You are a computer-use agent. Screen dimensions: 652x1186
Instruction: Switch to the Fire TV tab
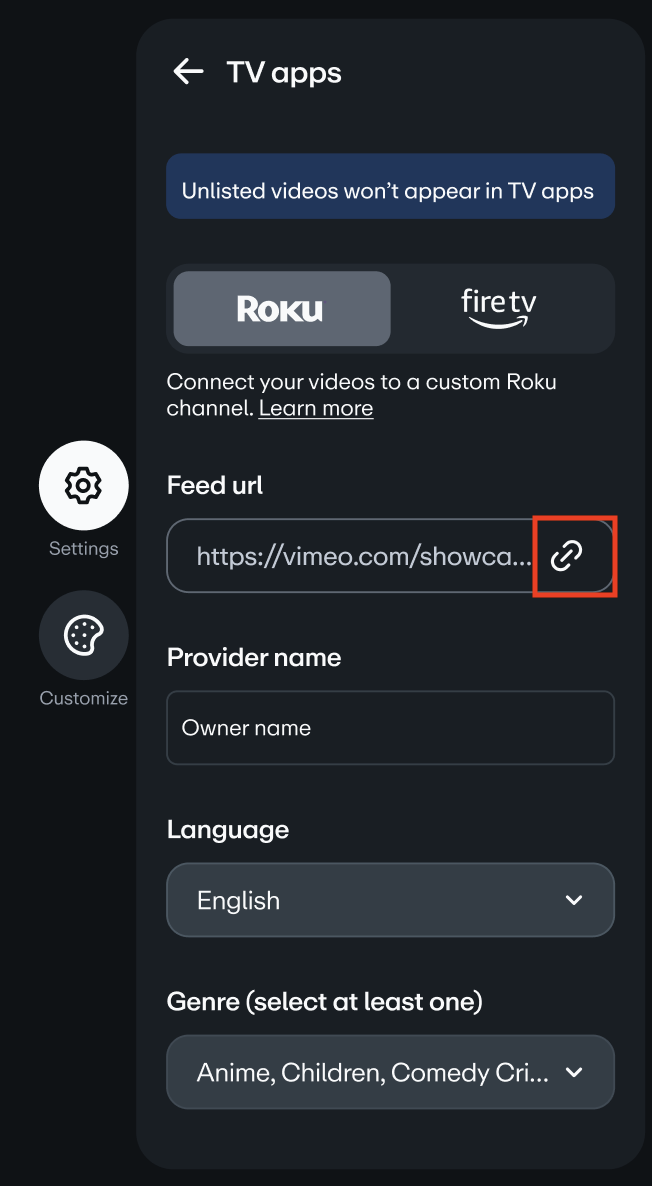499,309
